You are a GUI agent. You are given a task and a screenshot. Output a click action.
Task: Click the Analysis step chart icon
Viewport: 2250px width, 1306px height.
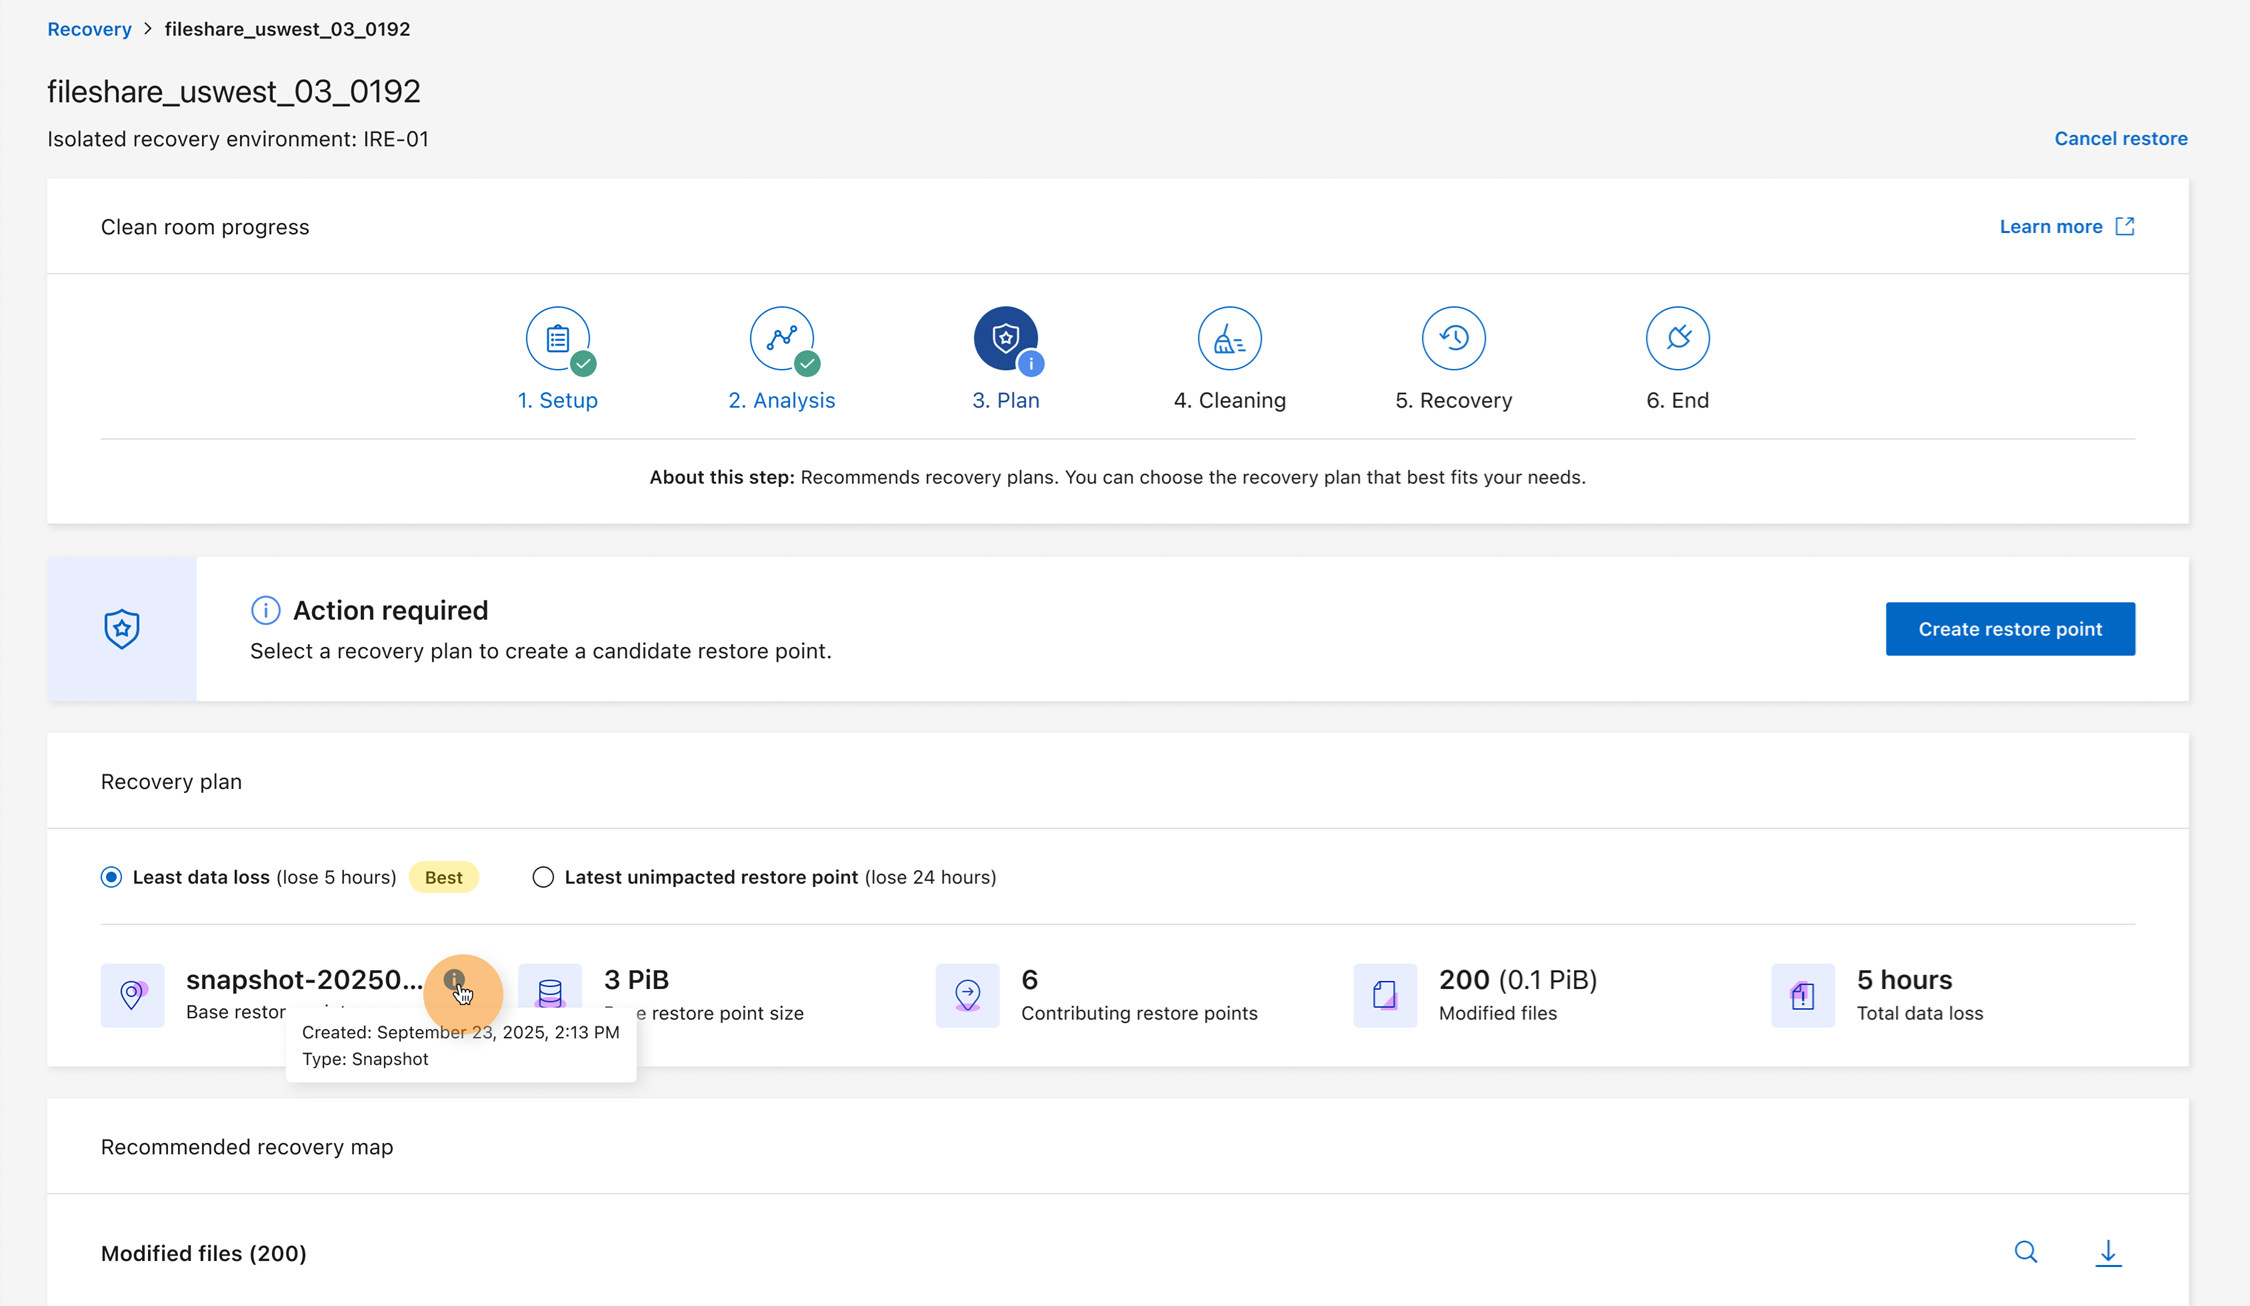click(x=782, y=339)
